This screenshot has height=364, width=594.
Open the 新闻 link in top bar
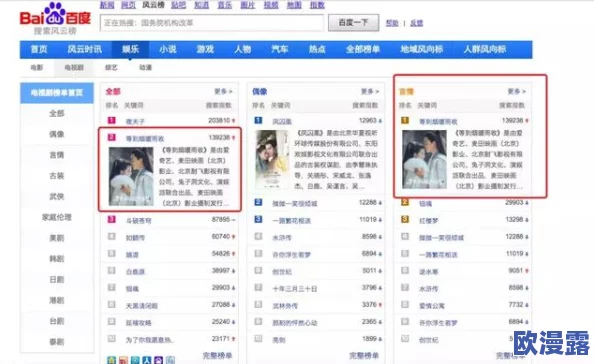[x=107, y=5]
